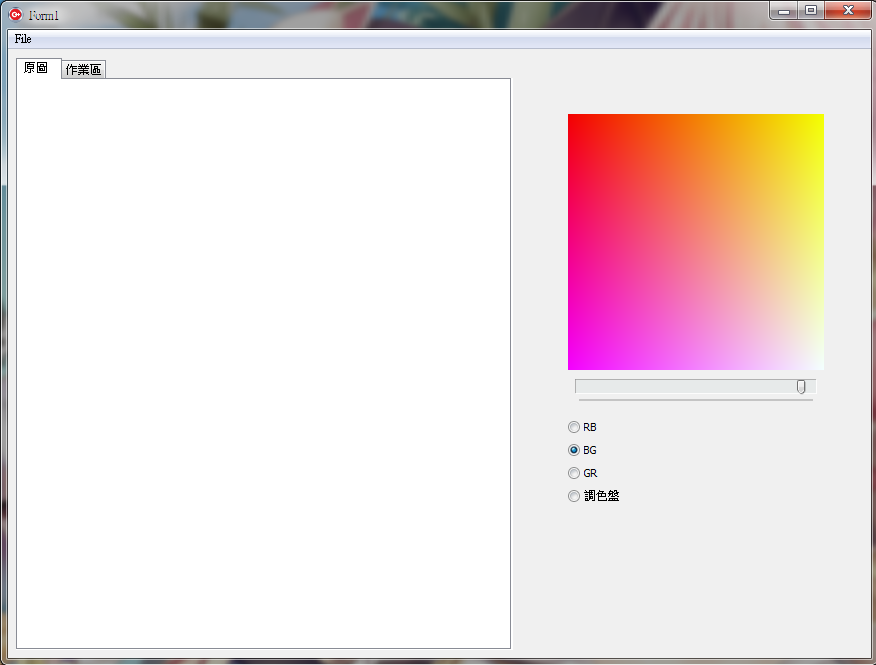Click the trackbar slider thumb
This screenshot has height=665, width=876.
[x=801, y=387]
